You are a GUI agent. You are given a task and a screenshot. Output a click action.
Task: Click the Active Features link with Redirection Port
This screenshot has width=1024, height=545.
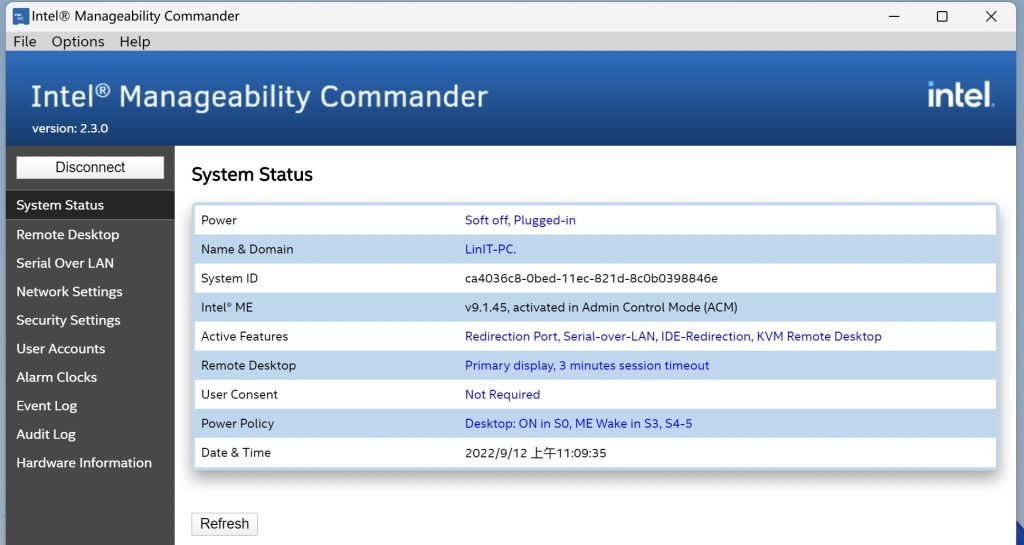click(x=673, y=336)
